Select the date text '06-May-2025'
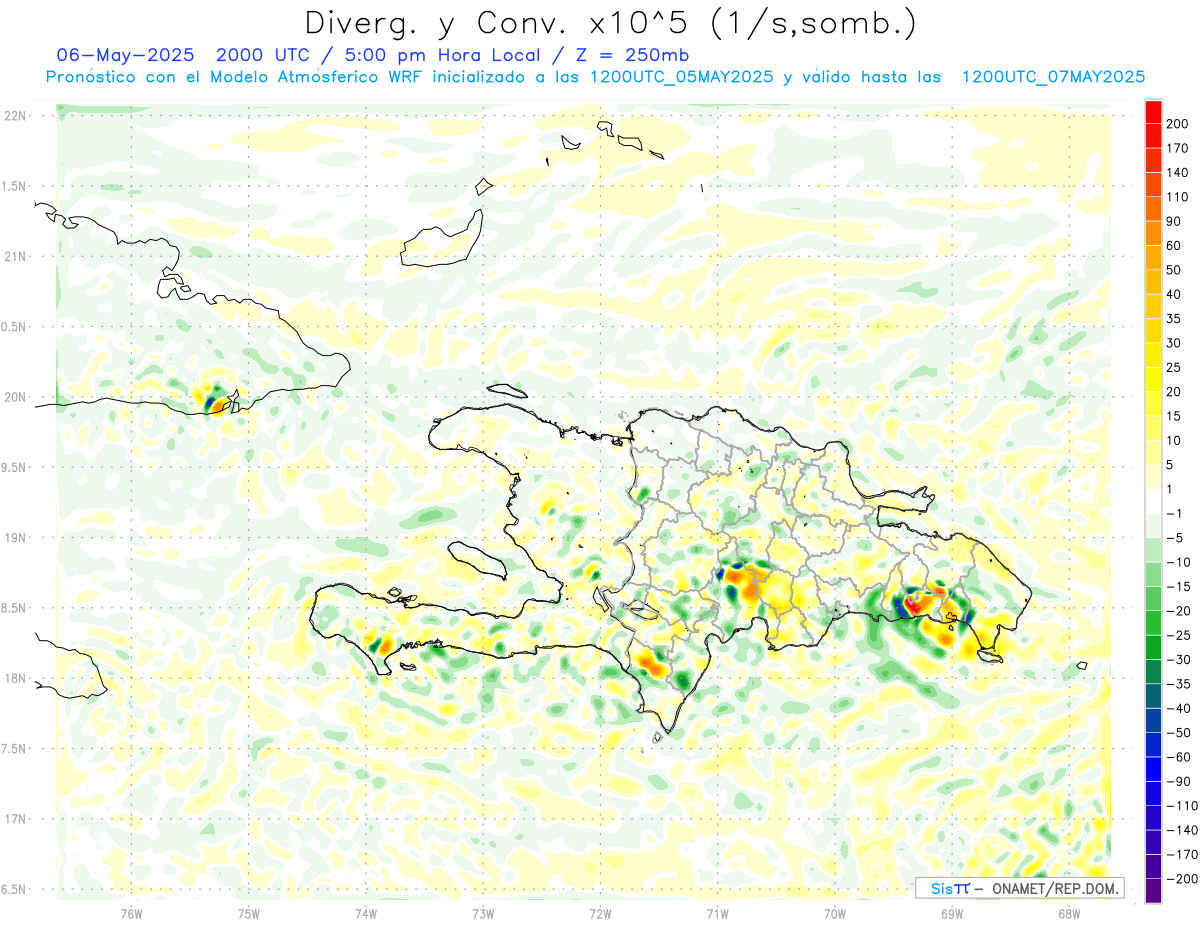This screenshot has height=927, width=1200. [124, 54]
